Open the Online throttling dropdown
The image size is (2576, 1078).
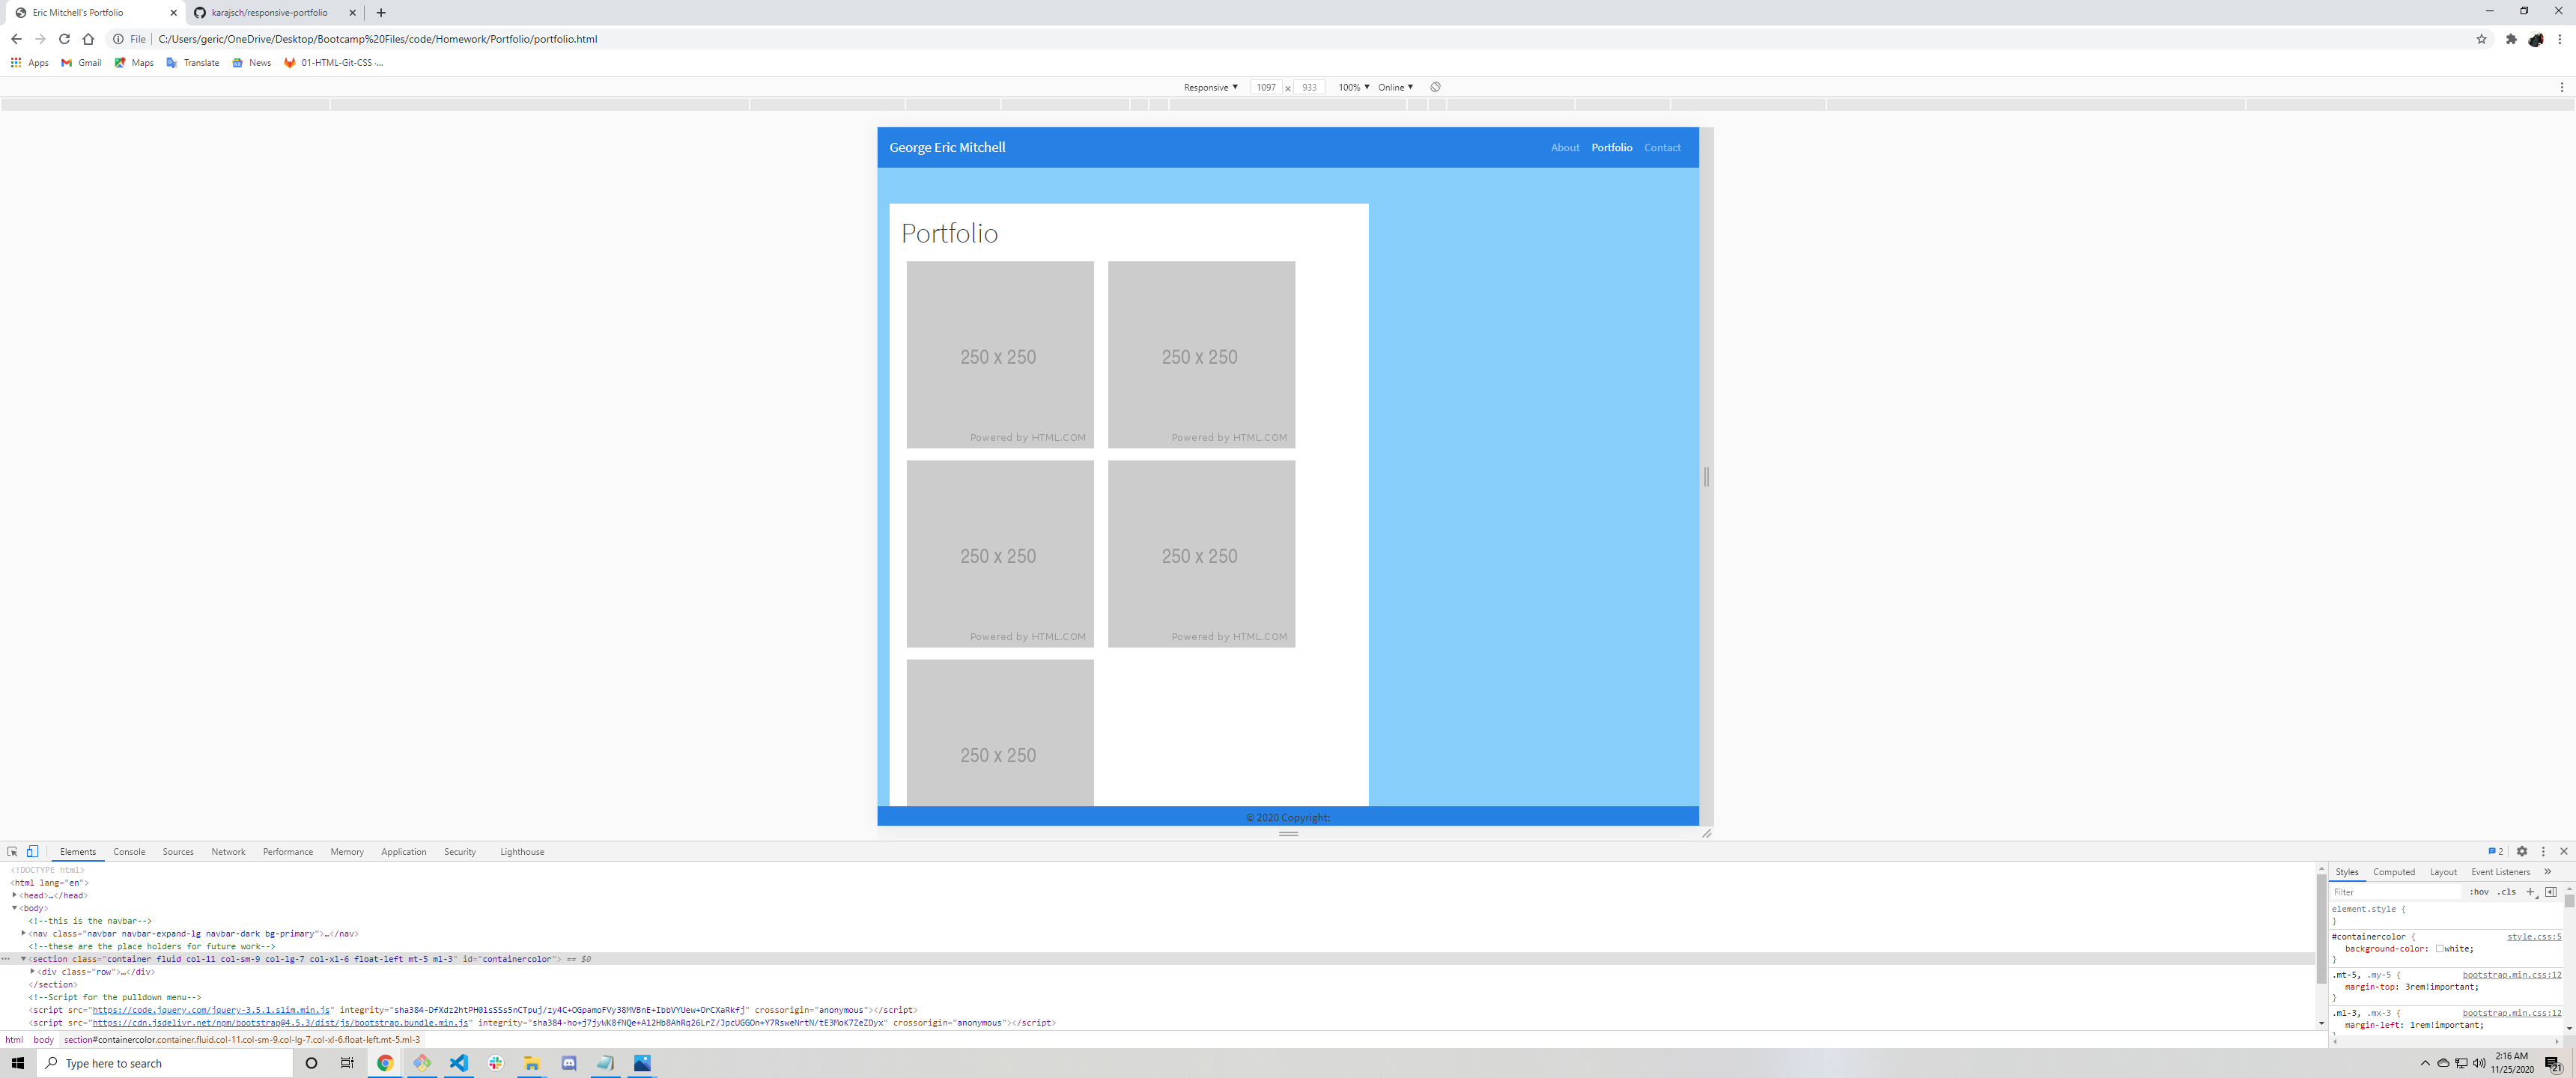1395,87
